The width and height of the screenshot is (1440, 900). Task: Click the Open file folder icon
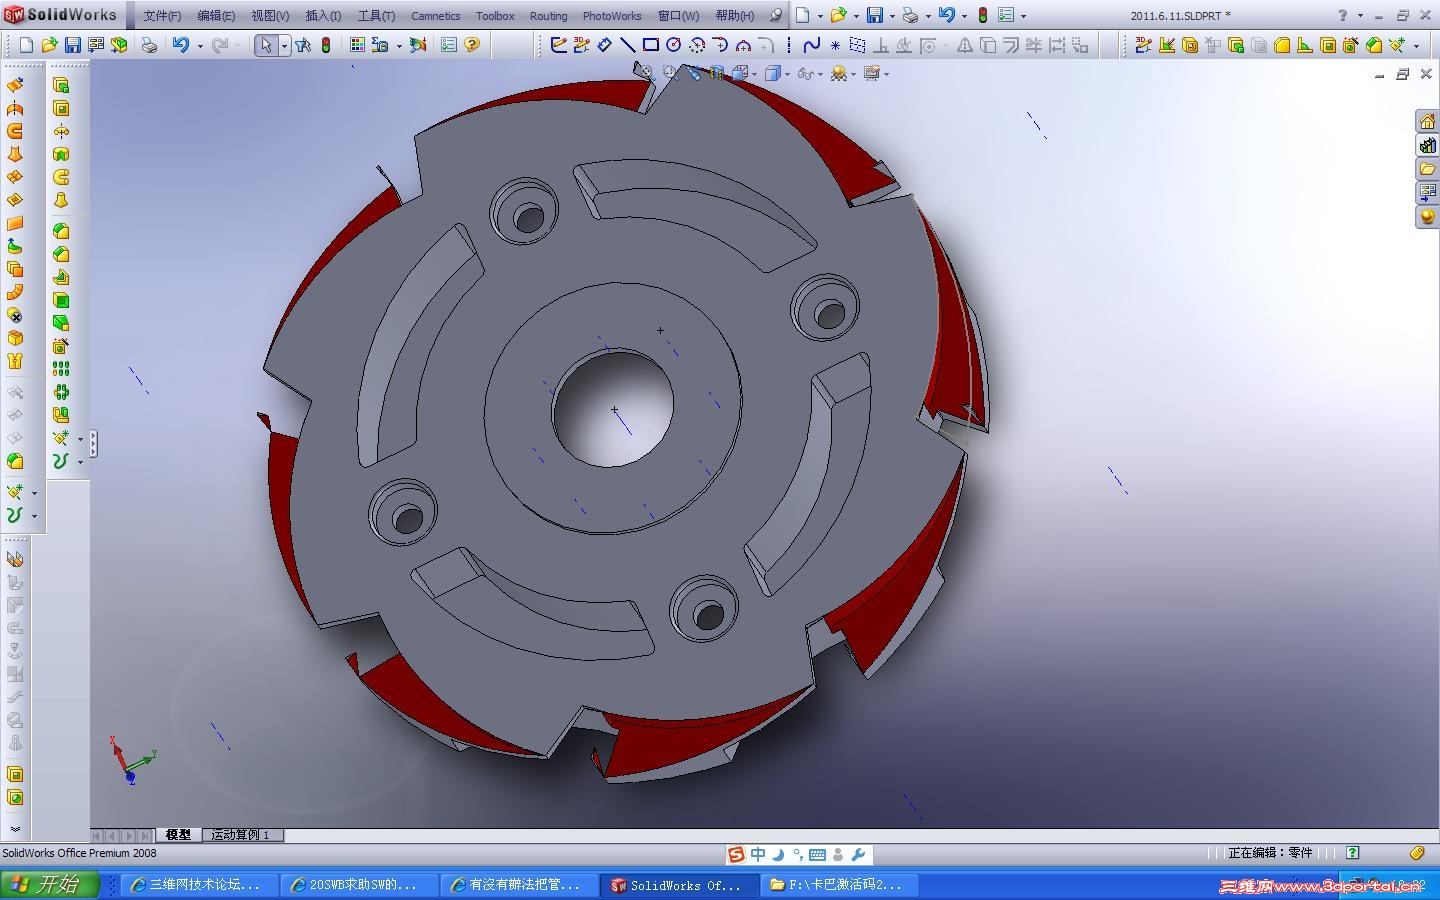coord(50,45)
